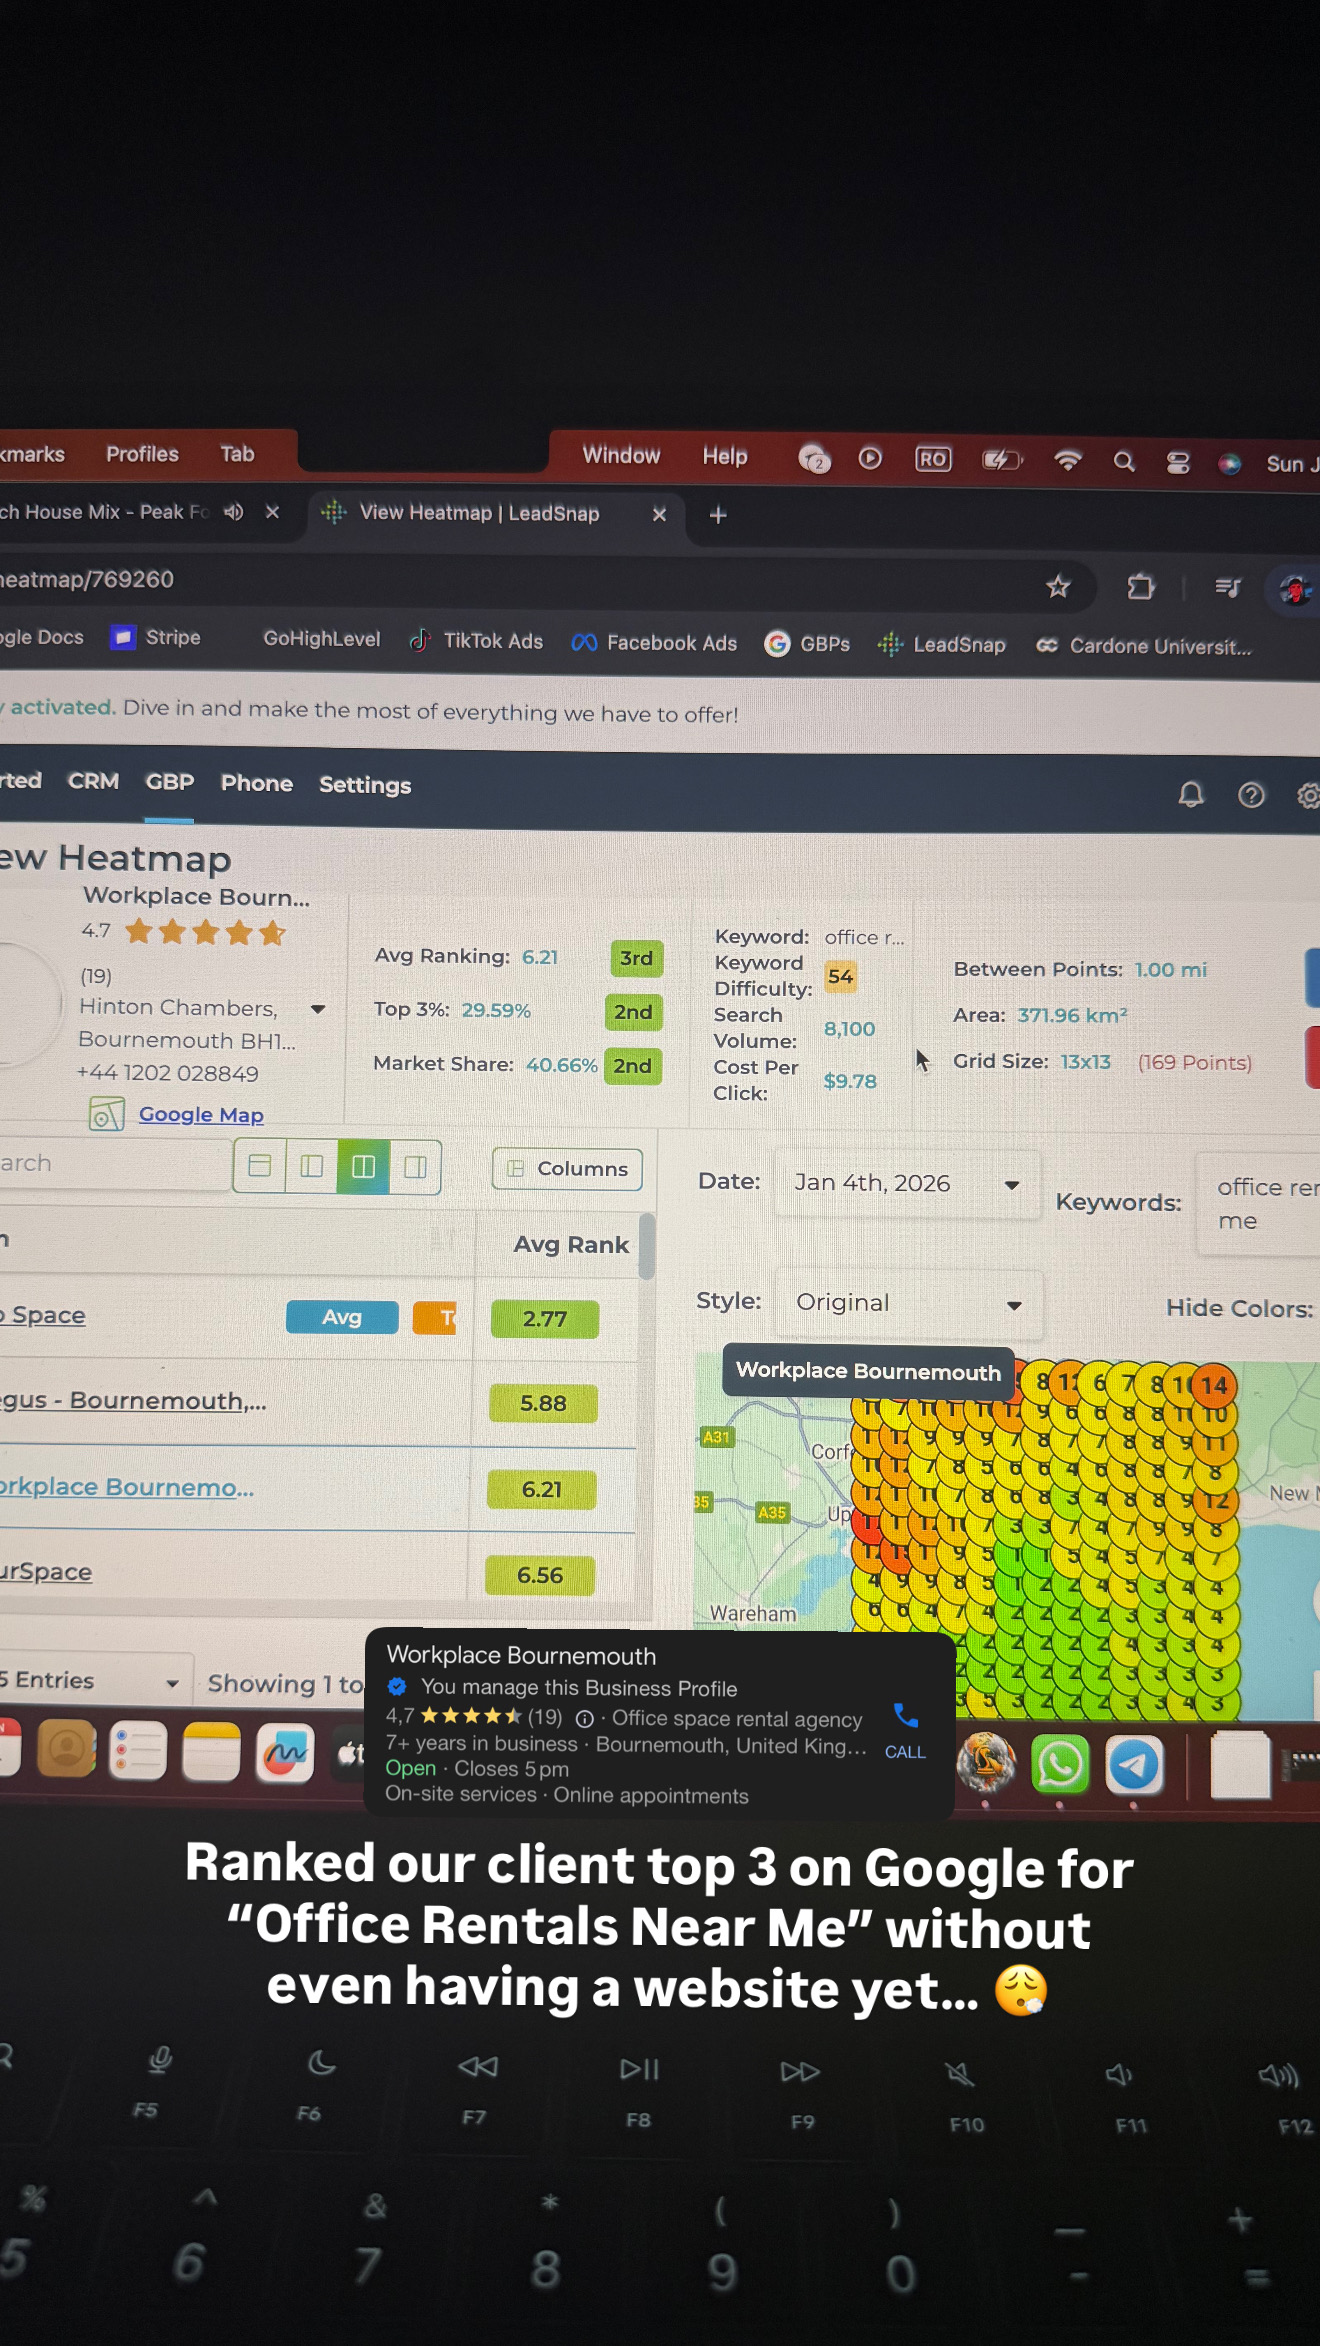This screenshot has width=1320, height=2346.
Task: Open the info icon beside the 19 reviews
Action: pyautogui.click(x=585, y=1718)
